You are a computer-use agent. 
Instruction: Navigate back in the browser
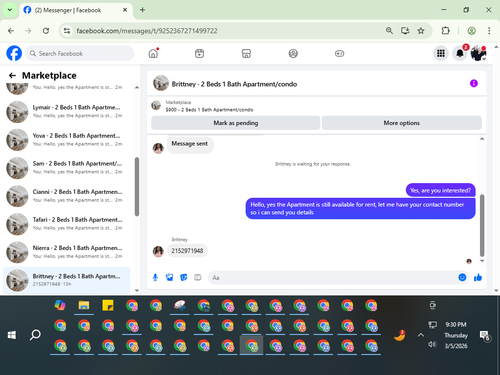tap(11, 31)
